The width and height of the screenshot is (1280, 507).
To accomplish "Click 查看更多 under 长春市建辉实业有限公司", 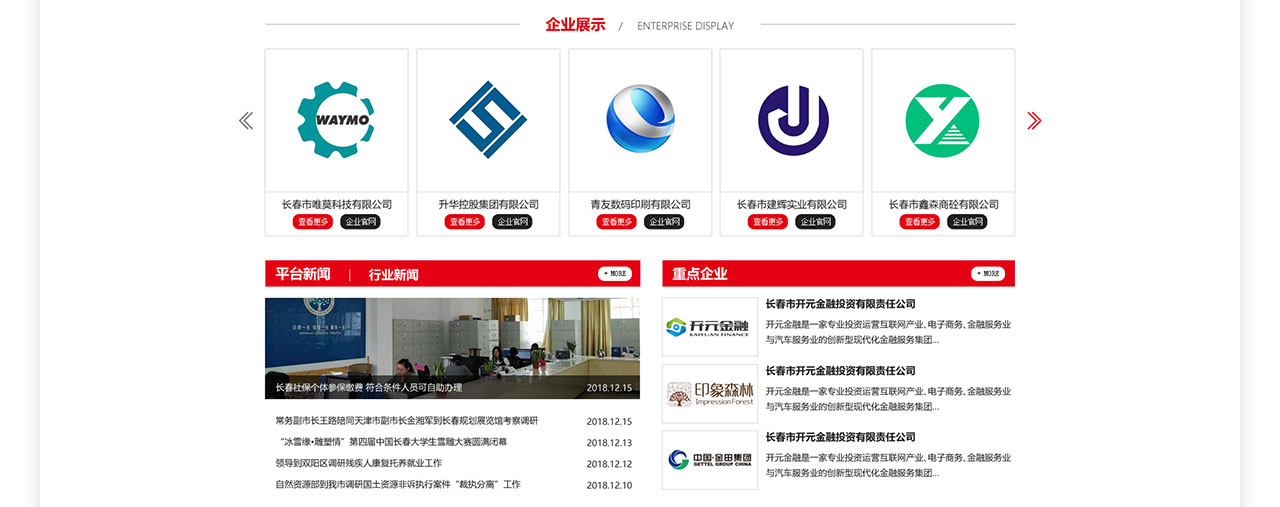I will 768,222.
